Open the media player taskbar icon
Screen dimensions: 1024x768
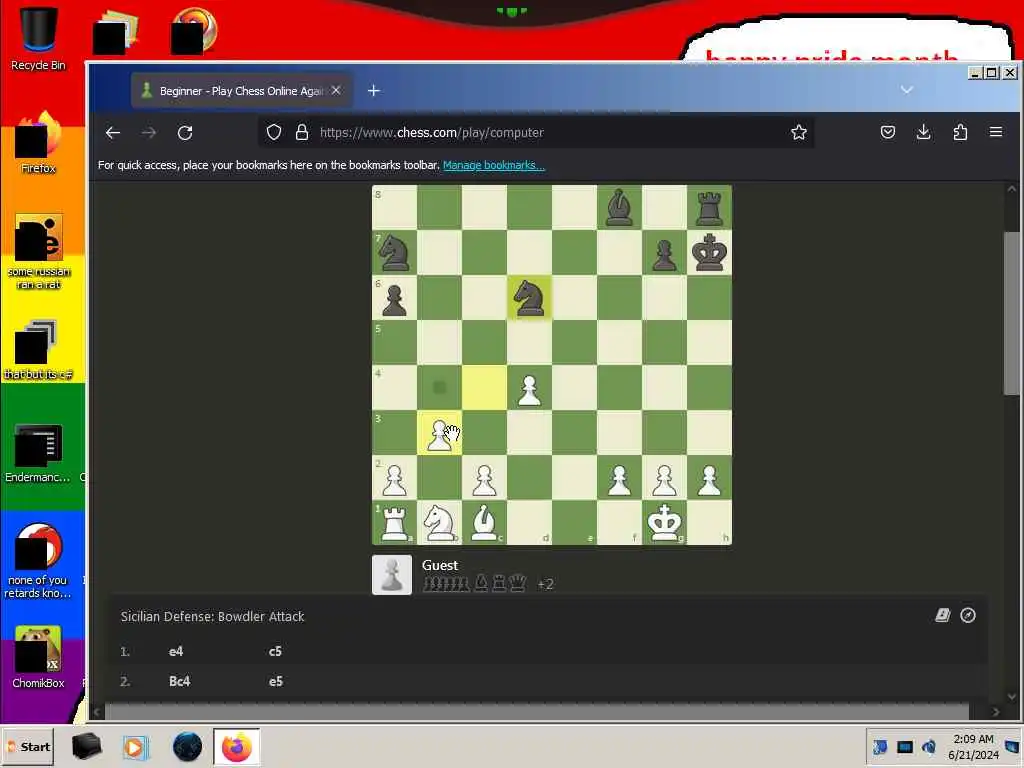135,747
